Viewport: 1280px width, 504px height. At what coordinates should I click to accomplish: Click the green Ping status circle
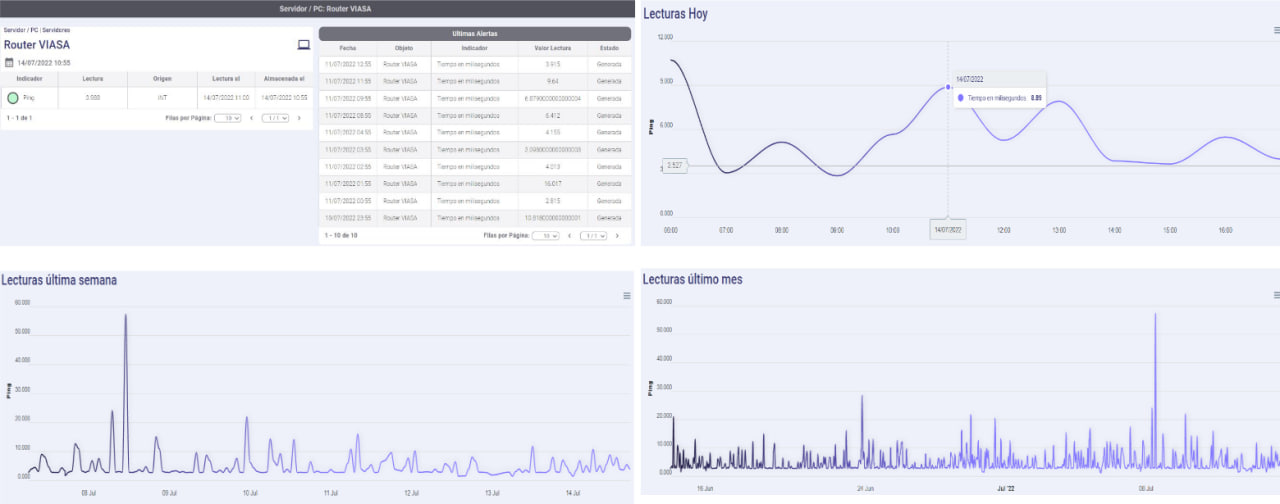tap(13, 98)
